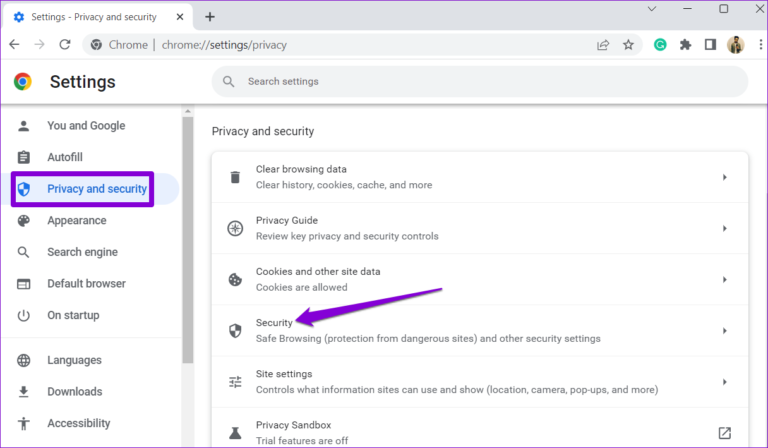Viewport: 768px width, 448px height.
Task: Click Site settings title
Action: tap(284, 374)
